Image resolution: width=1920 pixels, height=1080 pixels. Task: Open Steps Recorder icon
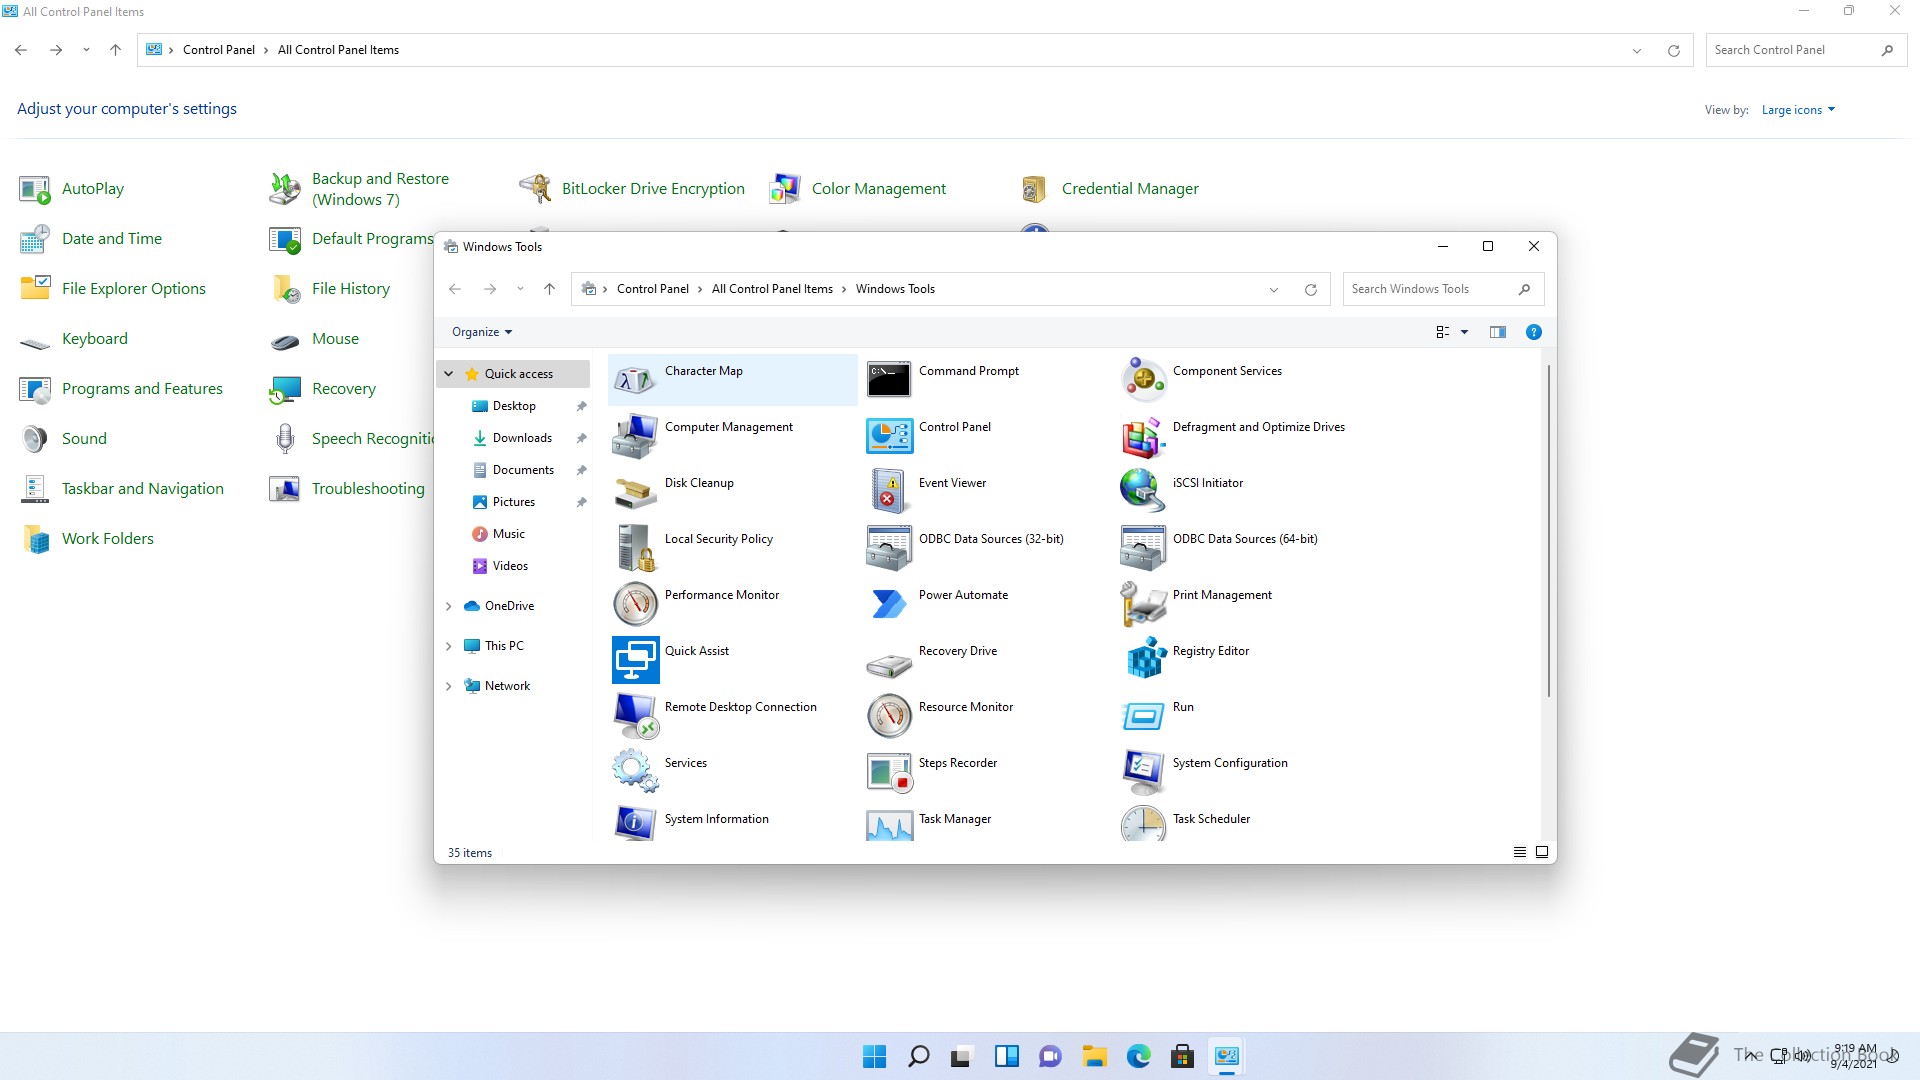(x=889, y=772)
